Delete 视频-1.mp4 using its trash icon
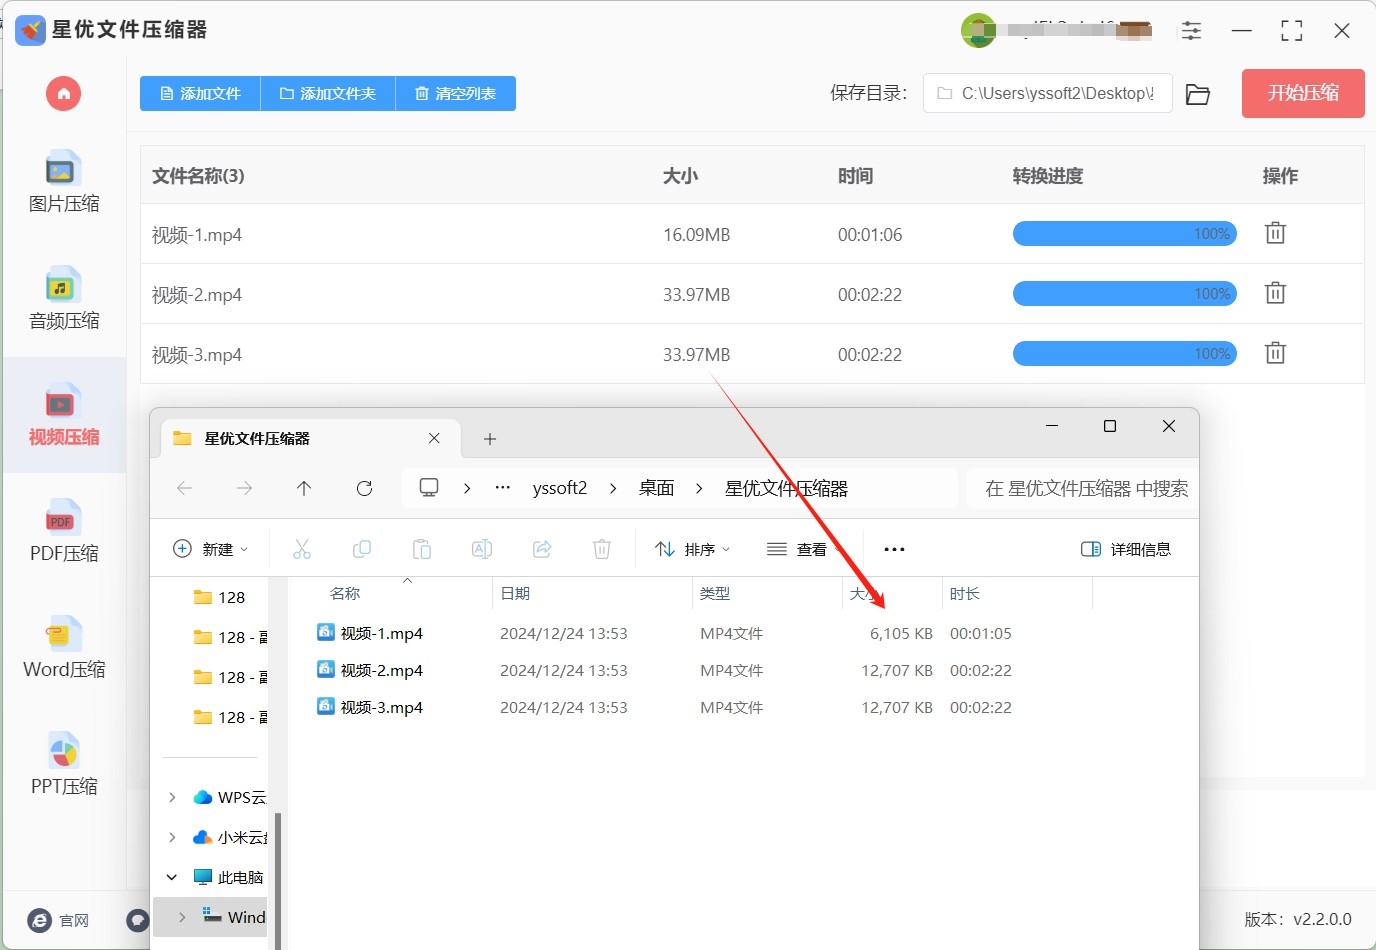The height and width of the screenshot is (950, 1376). click(x=1275, y=234)
